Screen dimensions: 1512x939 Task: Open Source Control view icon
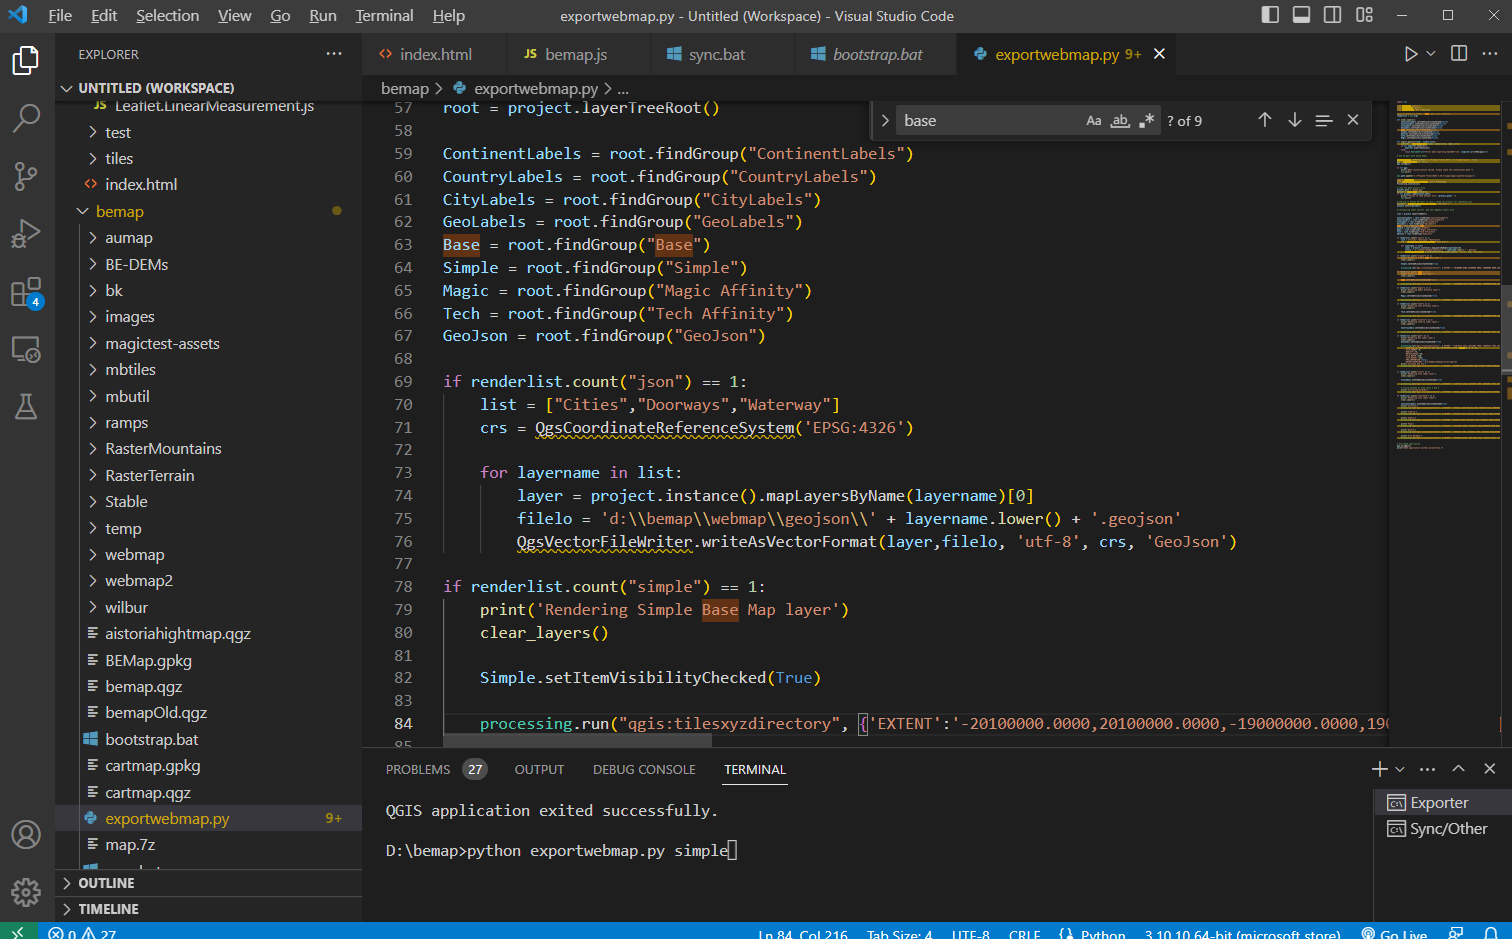point(26,176)
